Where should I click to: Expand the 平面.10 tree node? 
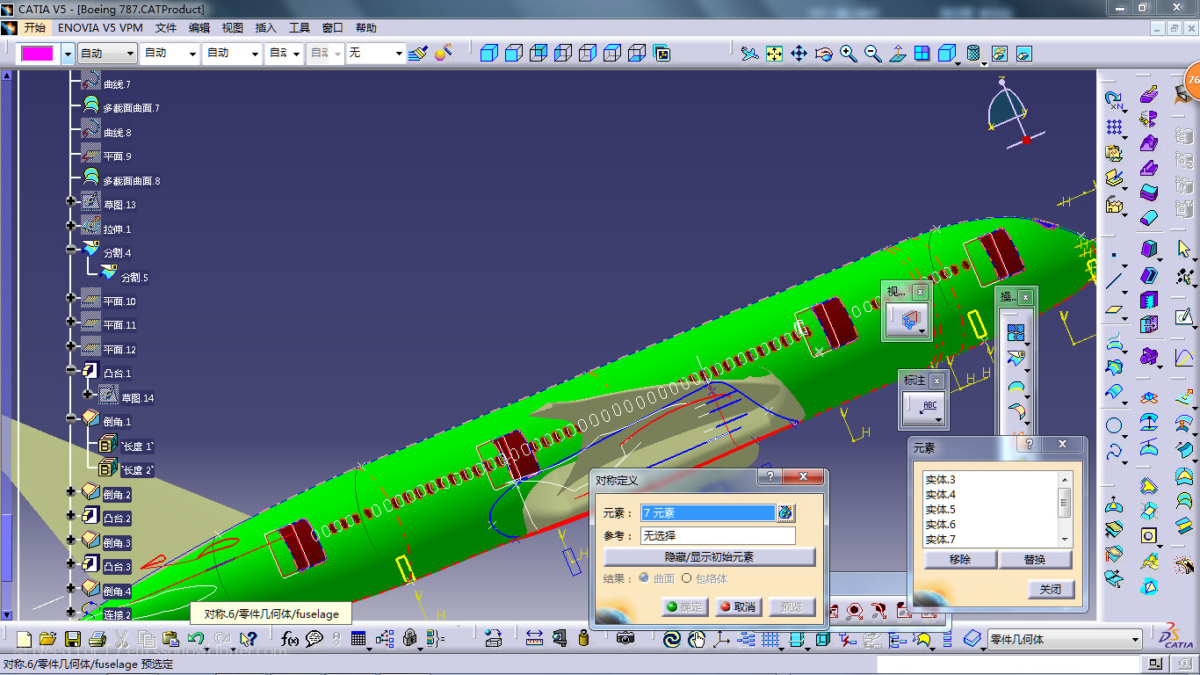[x=71, y=298]
